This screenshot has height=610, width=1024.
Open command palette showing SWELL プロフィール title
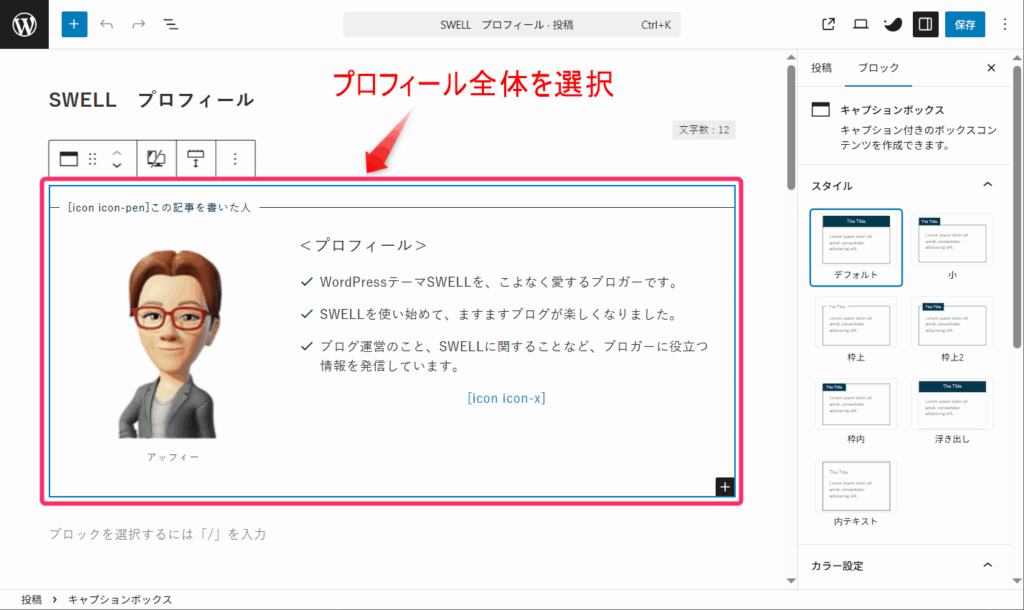click(x=511, y=25)
